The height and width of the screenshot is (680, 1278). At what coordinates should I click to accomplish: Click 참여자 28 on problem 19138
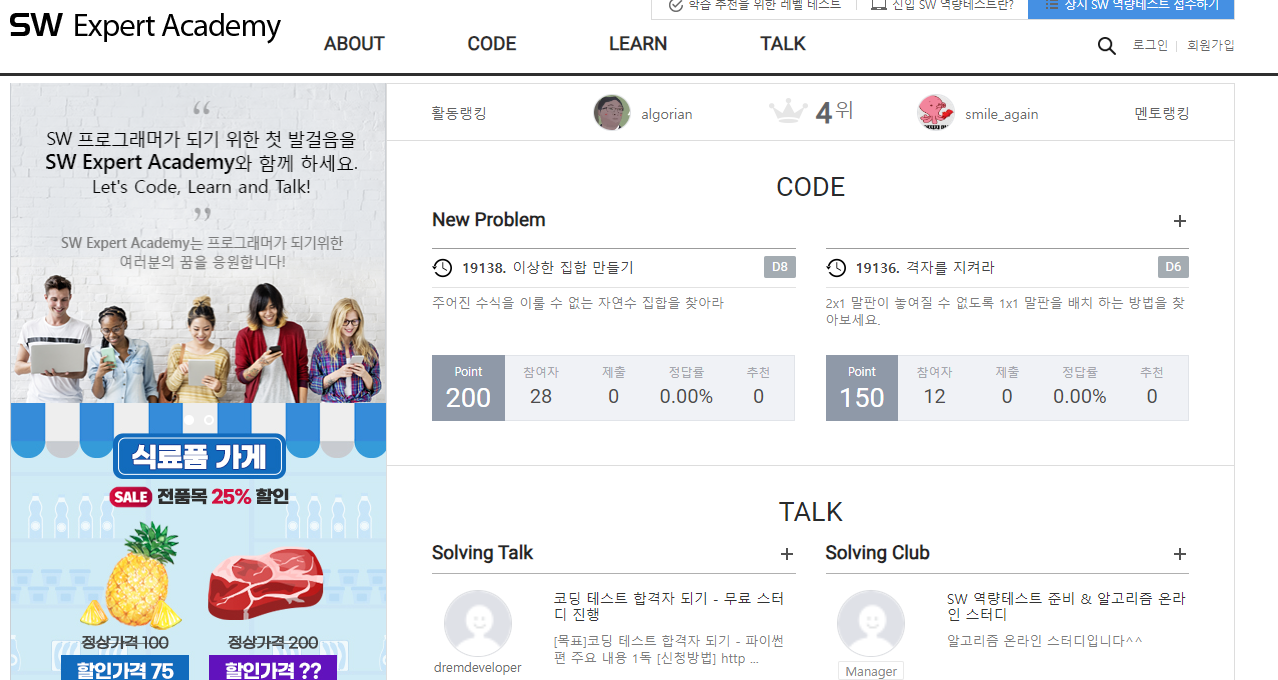coord(541,386)
